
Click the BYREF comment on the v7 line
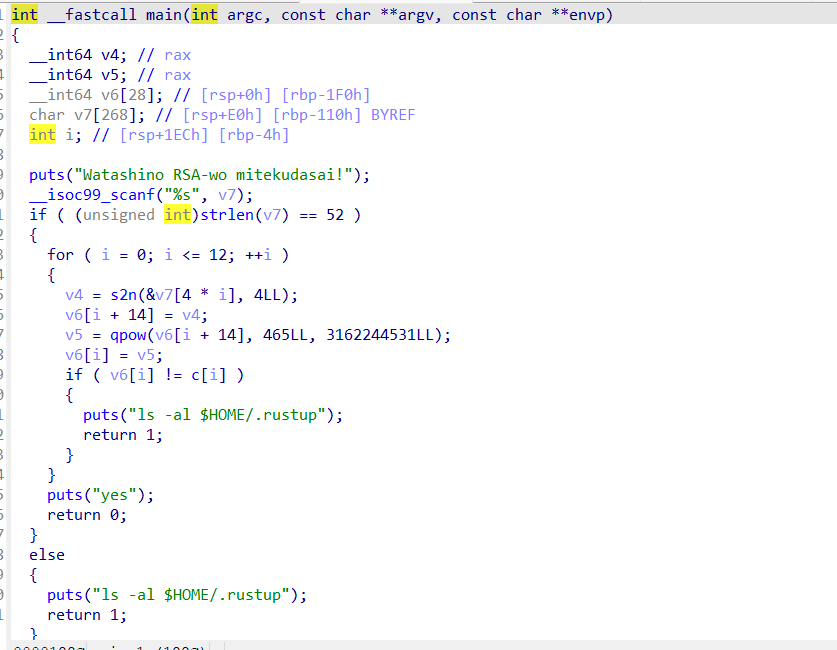click(x=393, y=115)
